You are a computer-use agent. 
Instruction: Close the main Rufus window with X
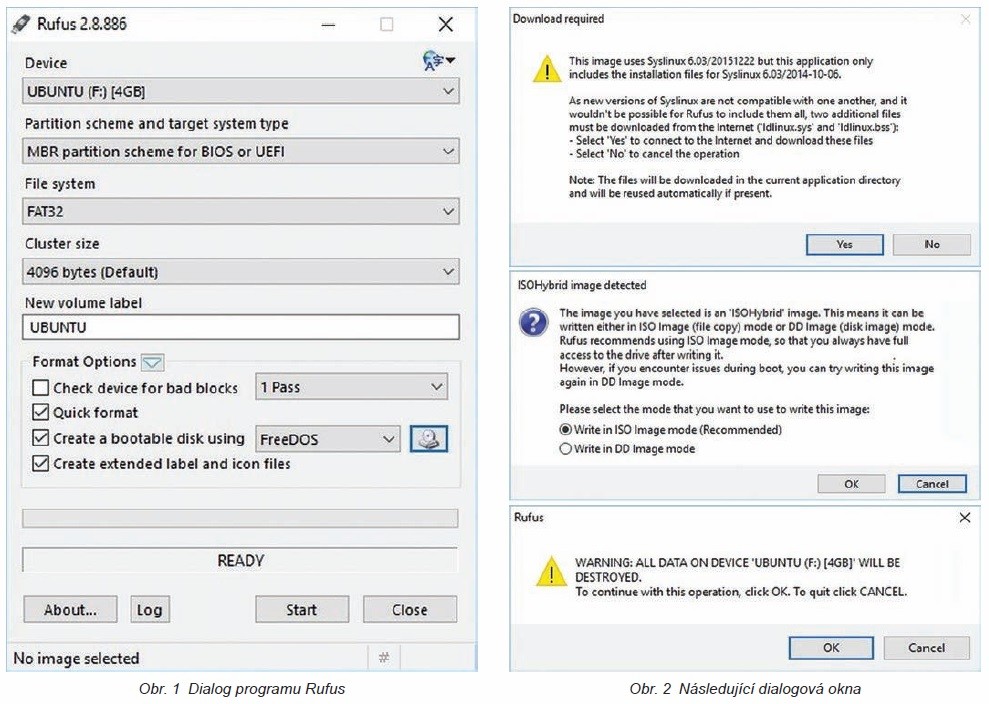coord(445,25)
